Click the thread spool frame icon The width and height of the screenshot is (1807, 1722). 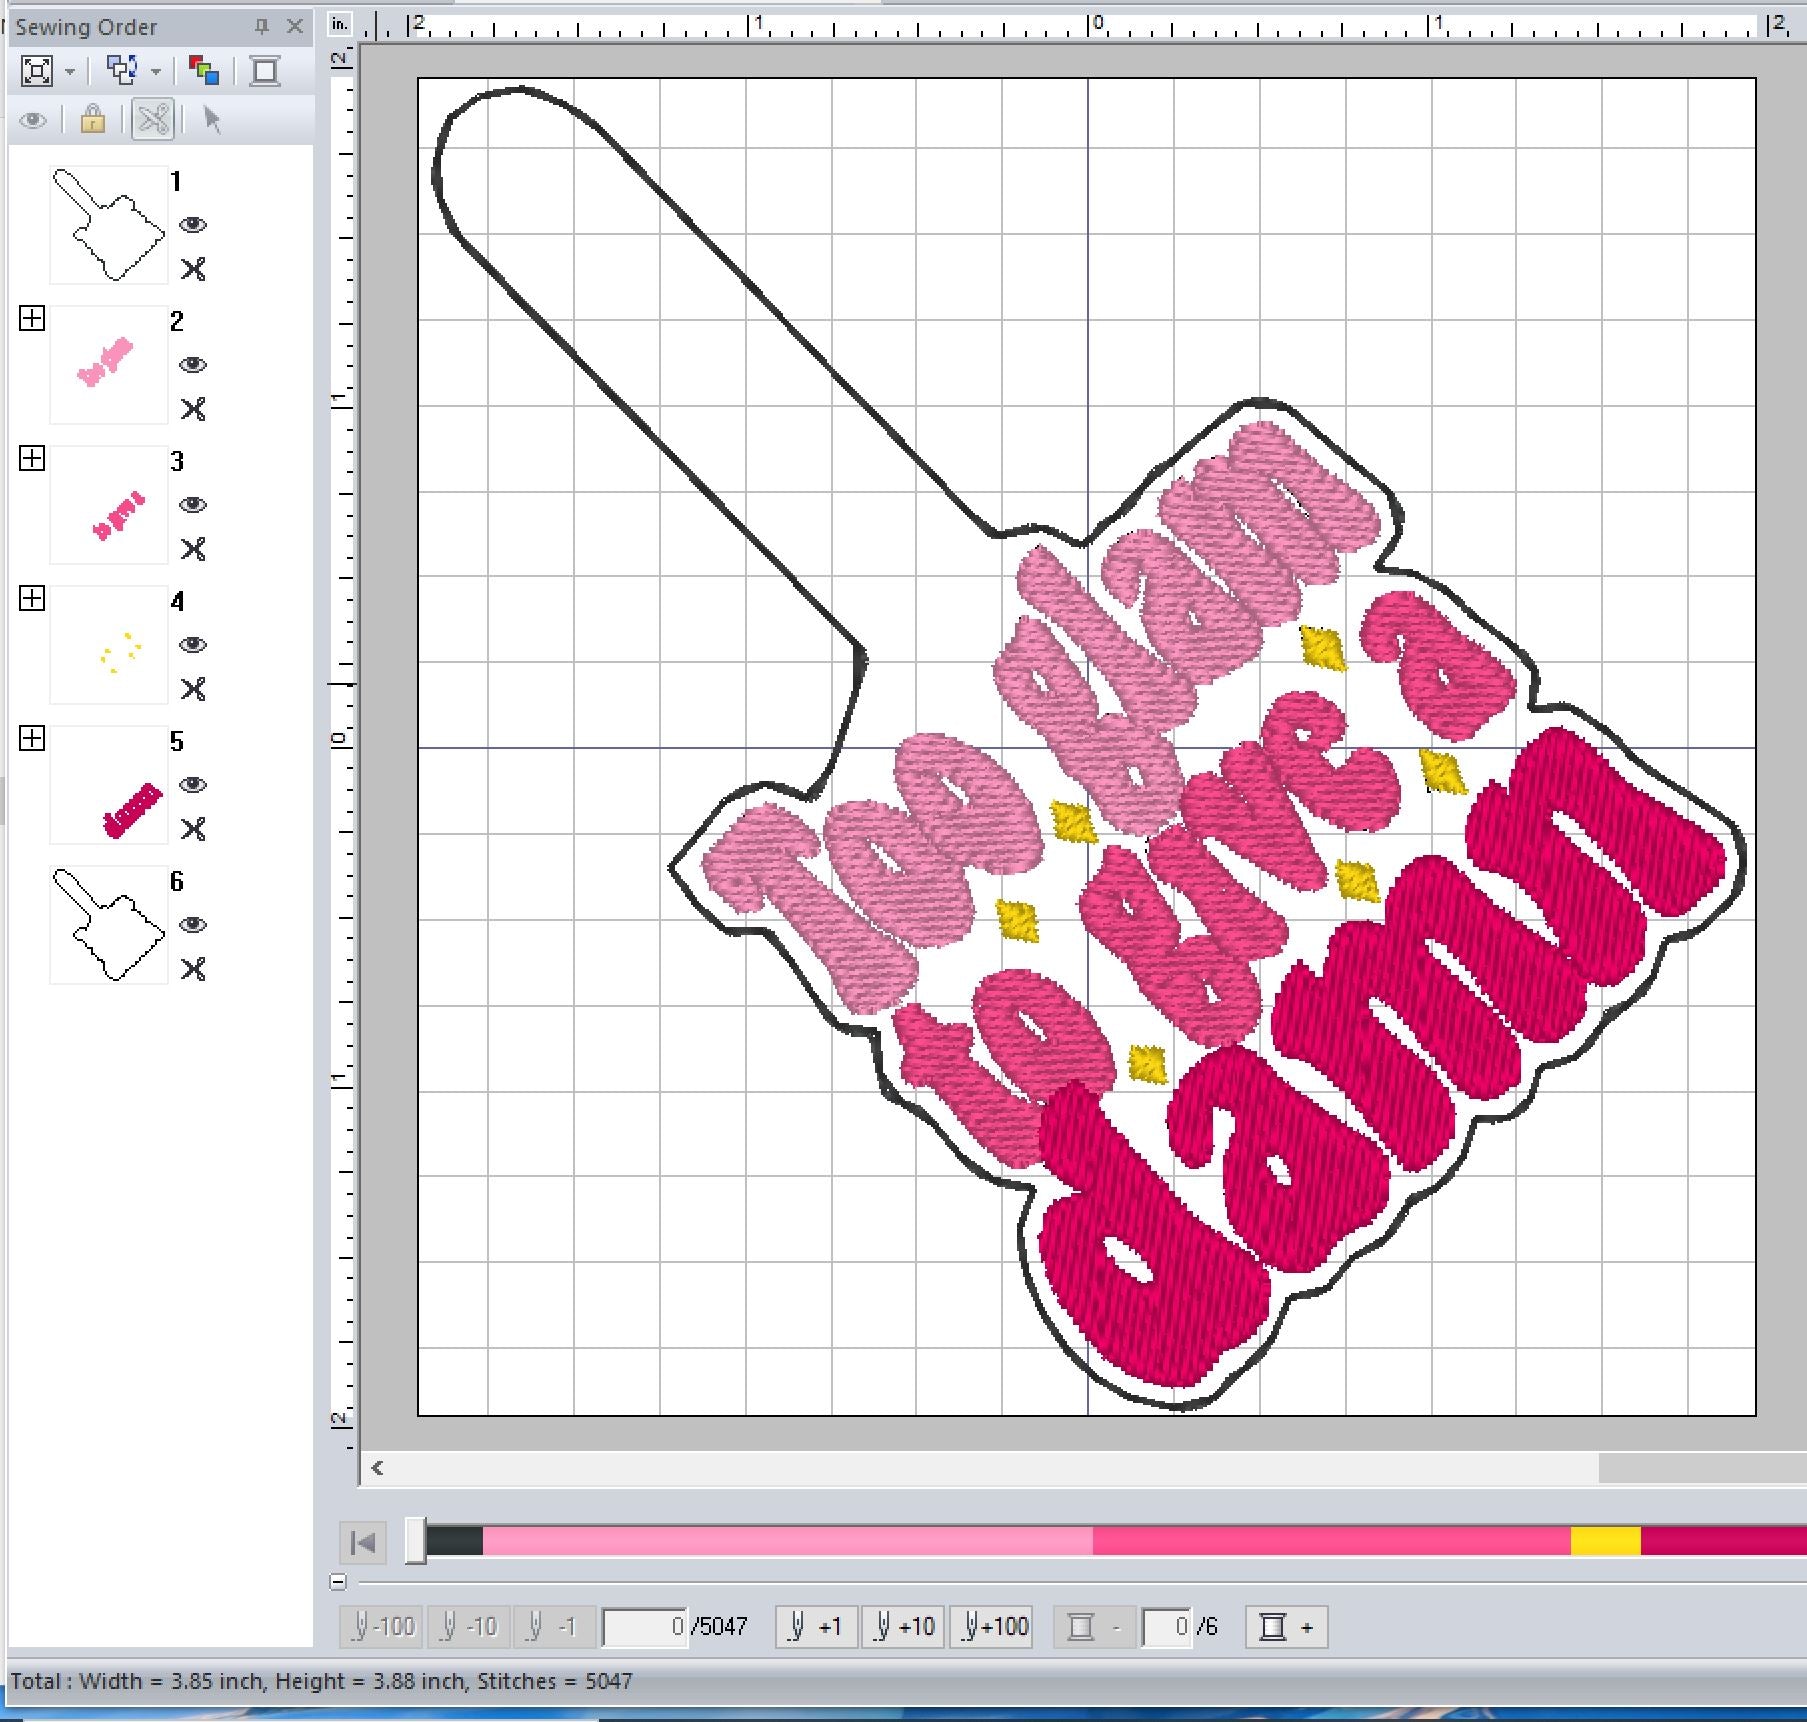click(265, 71)
